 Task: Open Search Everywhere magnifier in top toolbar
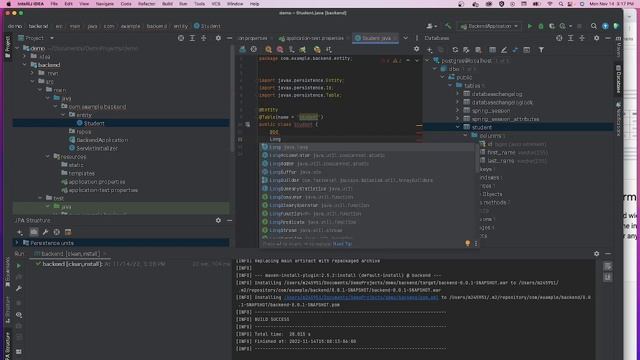pyautogui.click(x=593, y=26)
